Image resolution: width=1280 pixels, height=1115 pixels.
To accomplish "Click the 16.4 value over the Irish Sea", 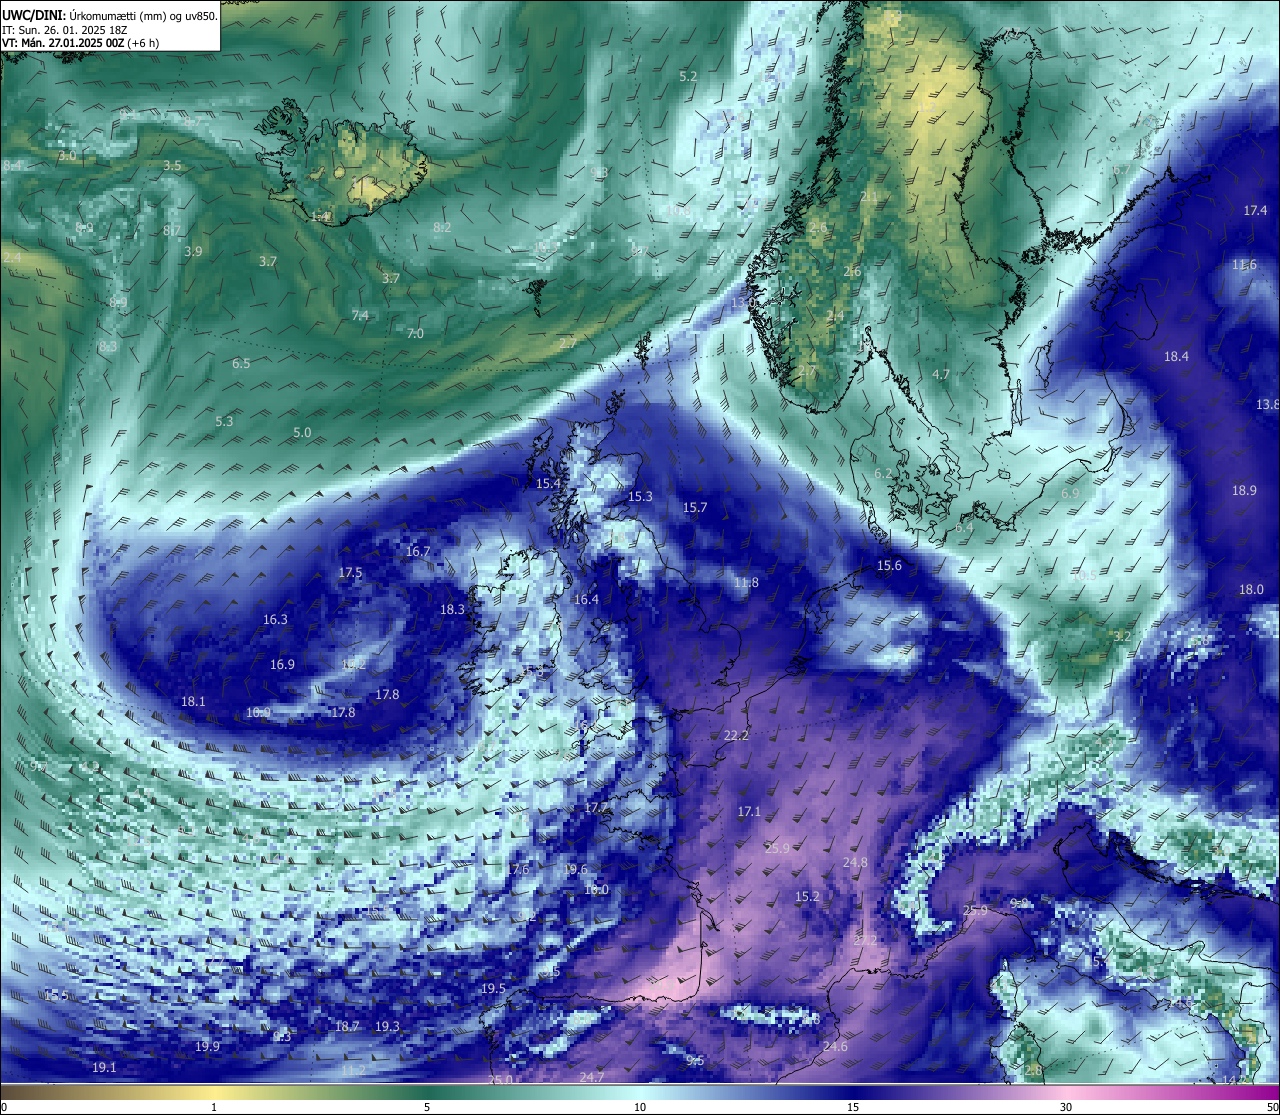I will pyautogui.click(x=586, y=599).
